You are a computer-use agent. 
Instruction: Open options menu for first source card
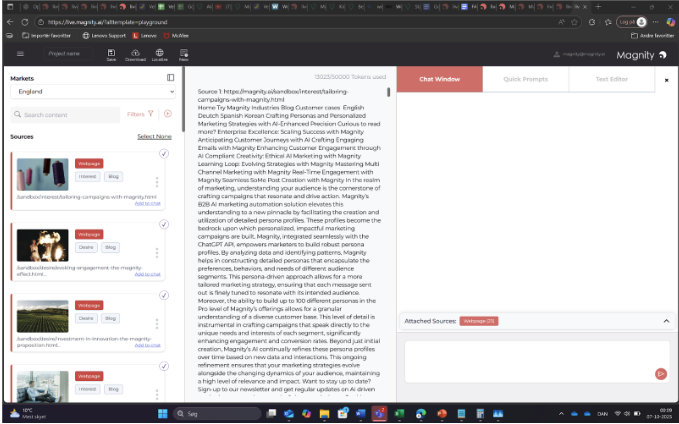tap(157, 183)
